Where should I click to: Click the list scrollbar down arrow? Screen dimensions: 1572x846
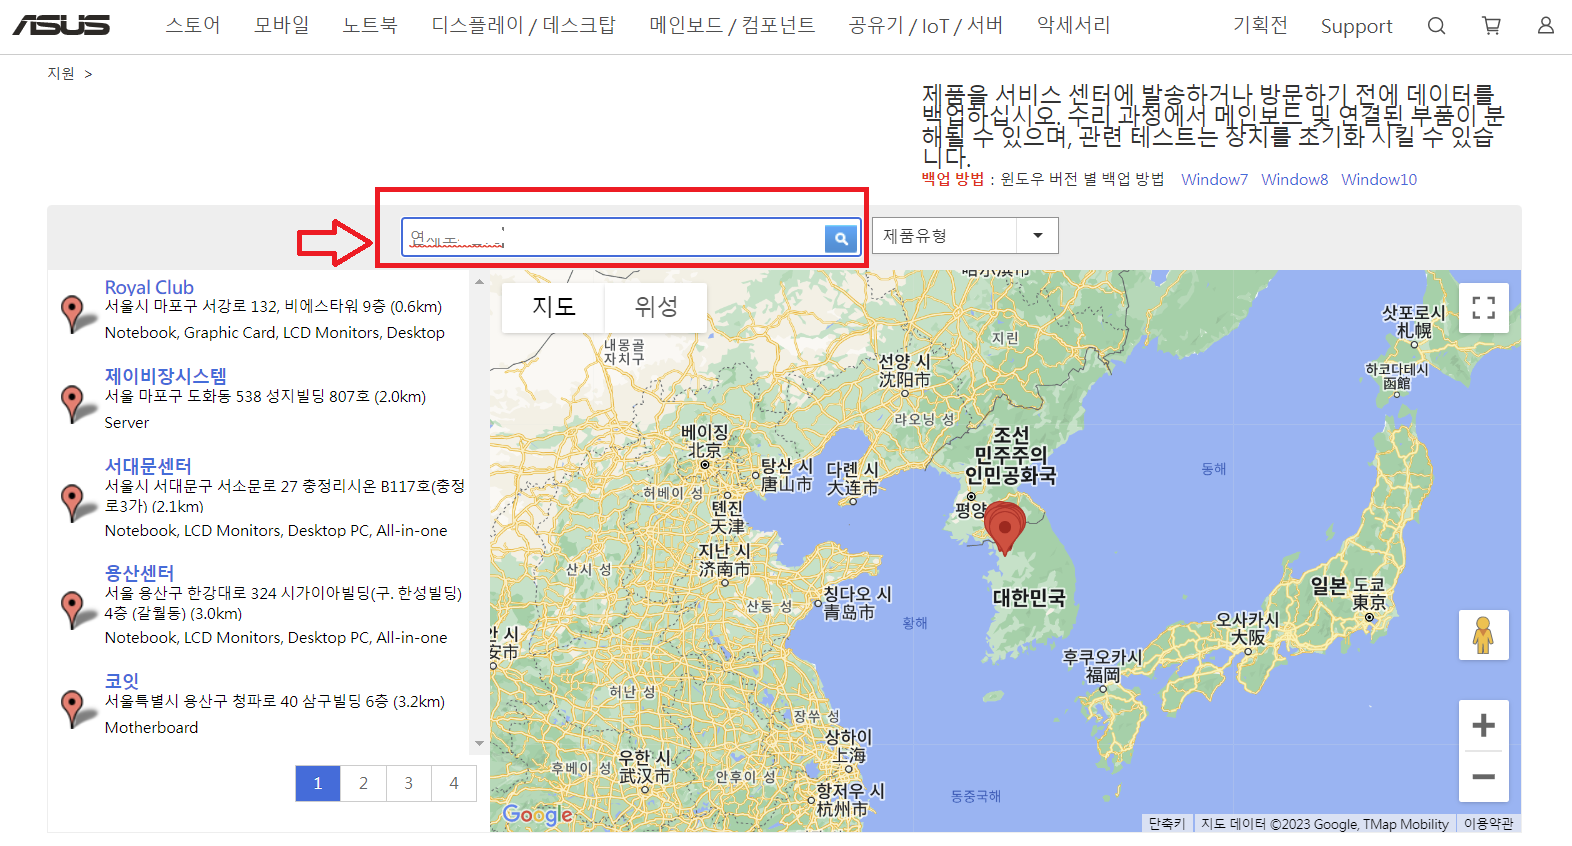tap(479, 744)
